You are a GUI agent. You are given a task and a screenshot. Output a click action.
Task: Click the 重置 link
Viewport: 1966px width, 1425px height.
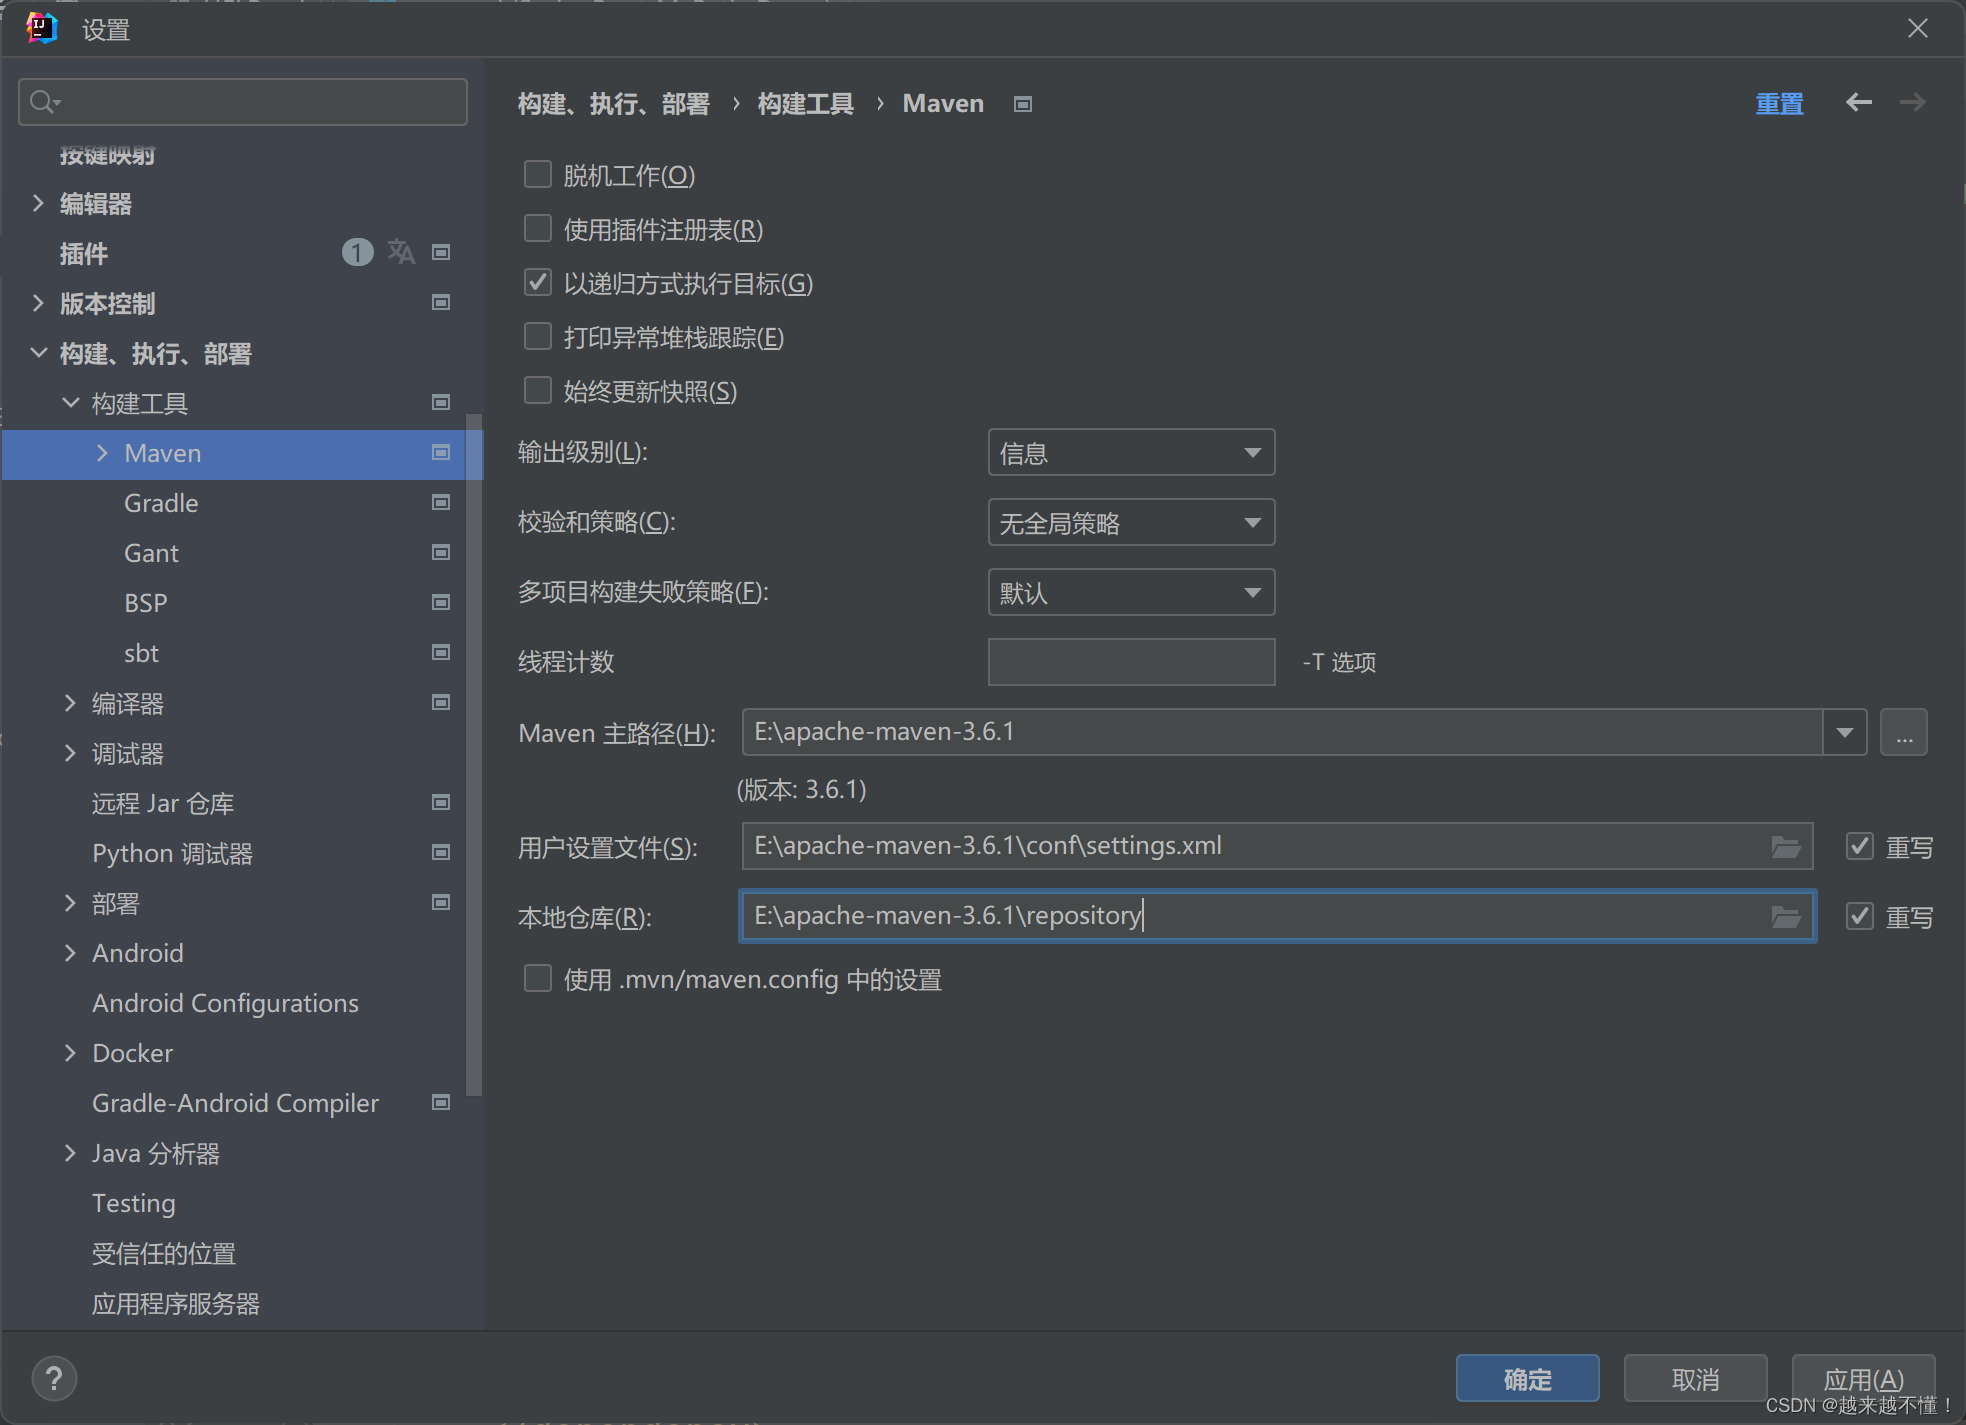1779,103
